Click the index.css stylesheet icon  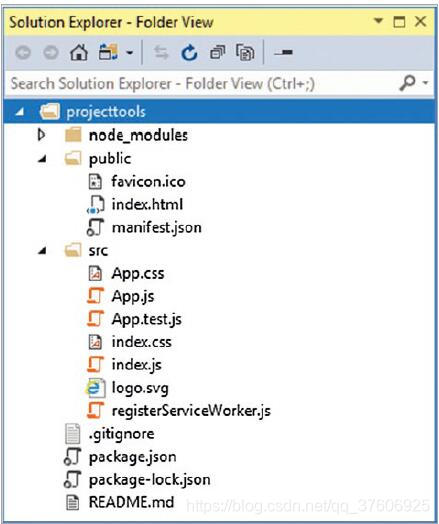click(95, 342)
